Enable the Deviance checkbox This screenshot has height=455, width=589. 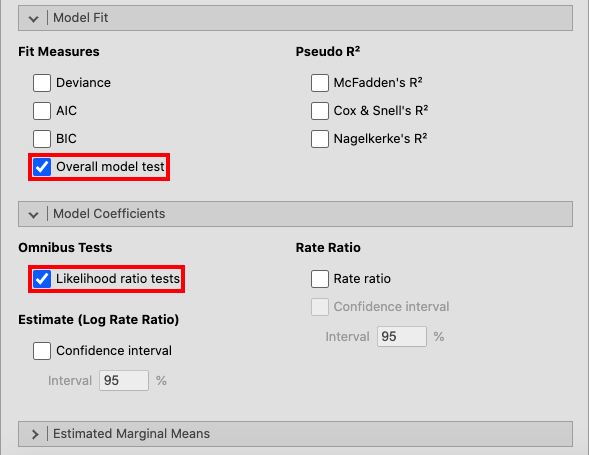click(x=42, y=83)
